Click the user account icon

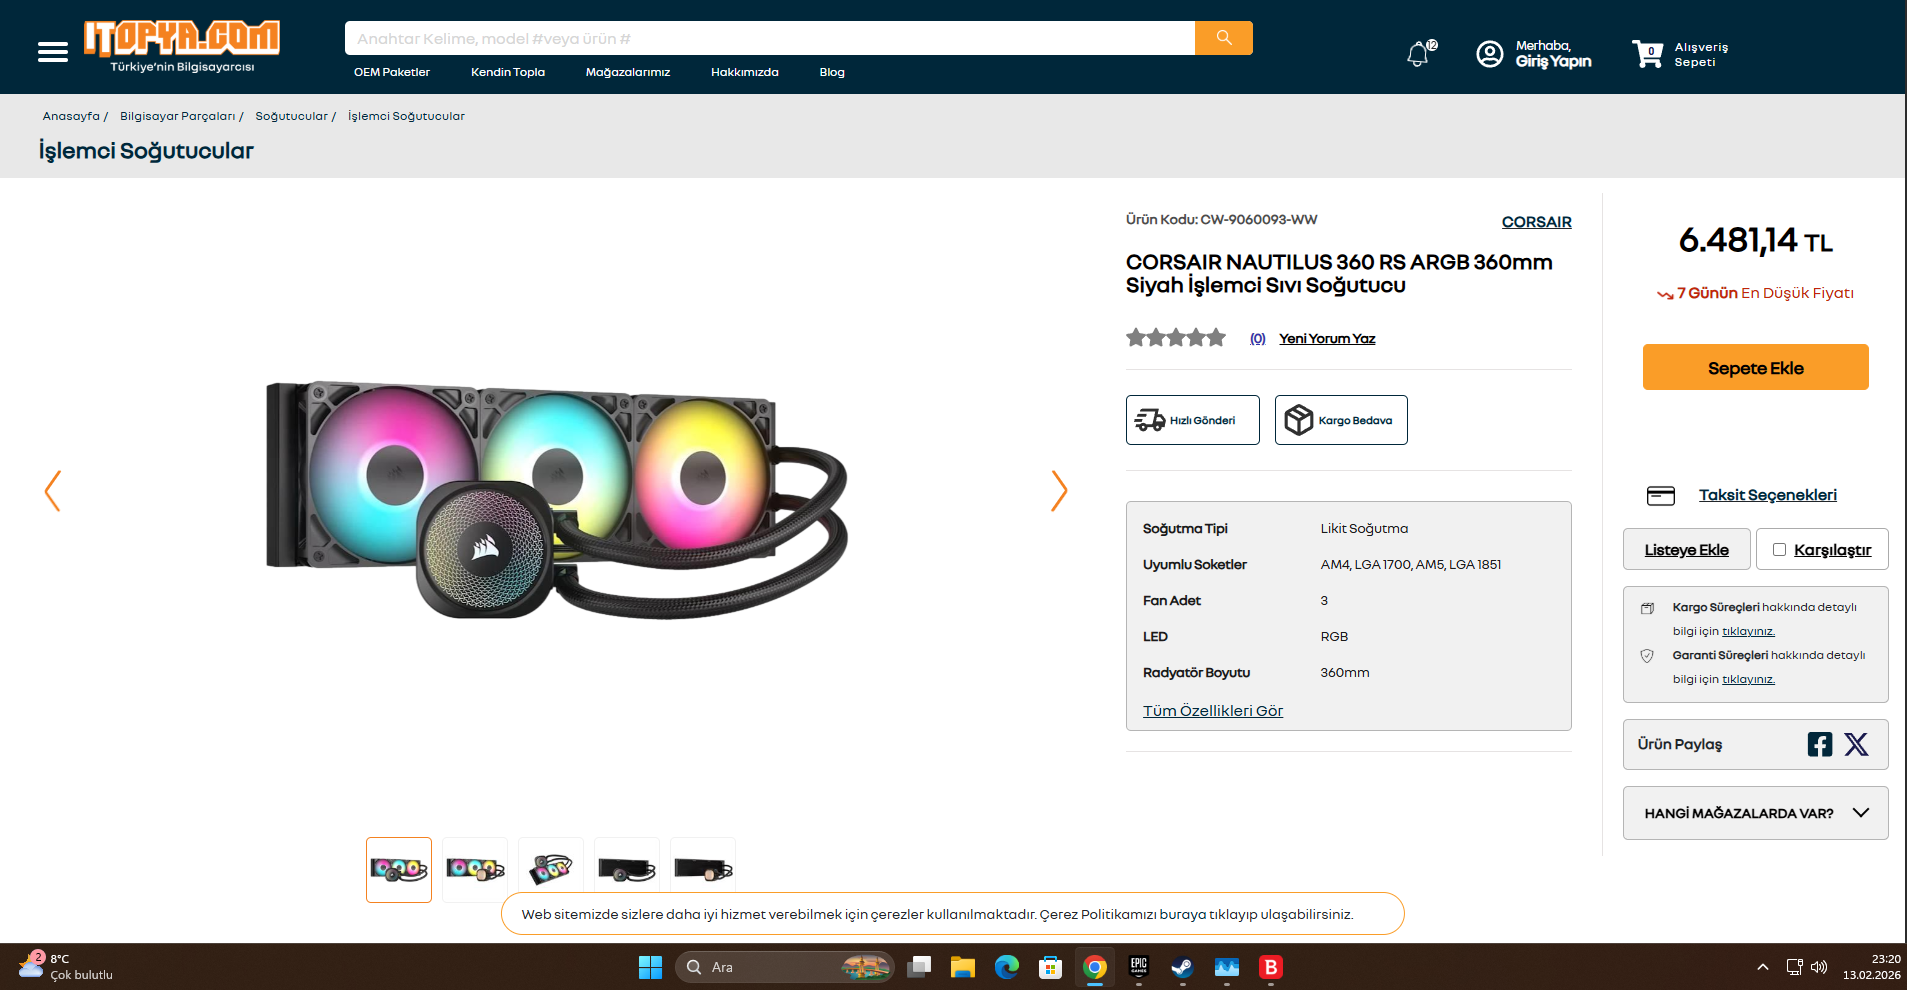(x=1489, y=54)
